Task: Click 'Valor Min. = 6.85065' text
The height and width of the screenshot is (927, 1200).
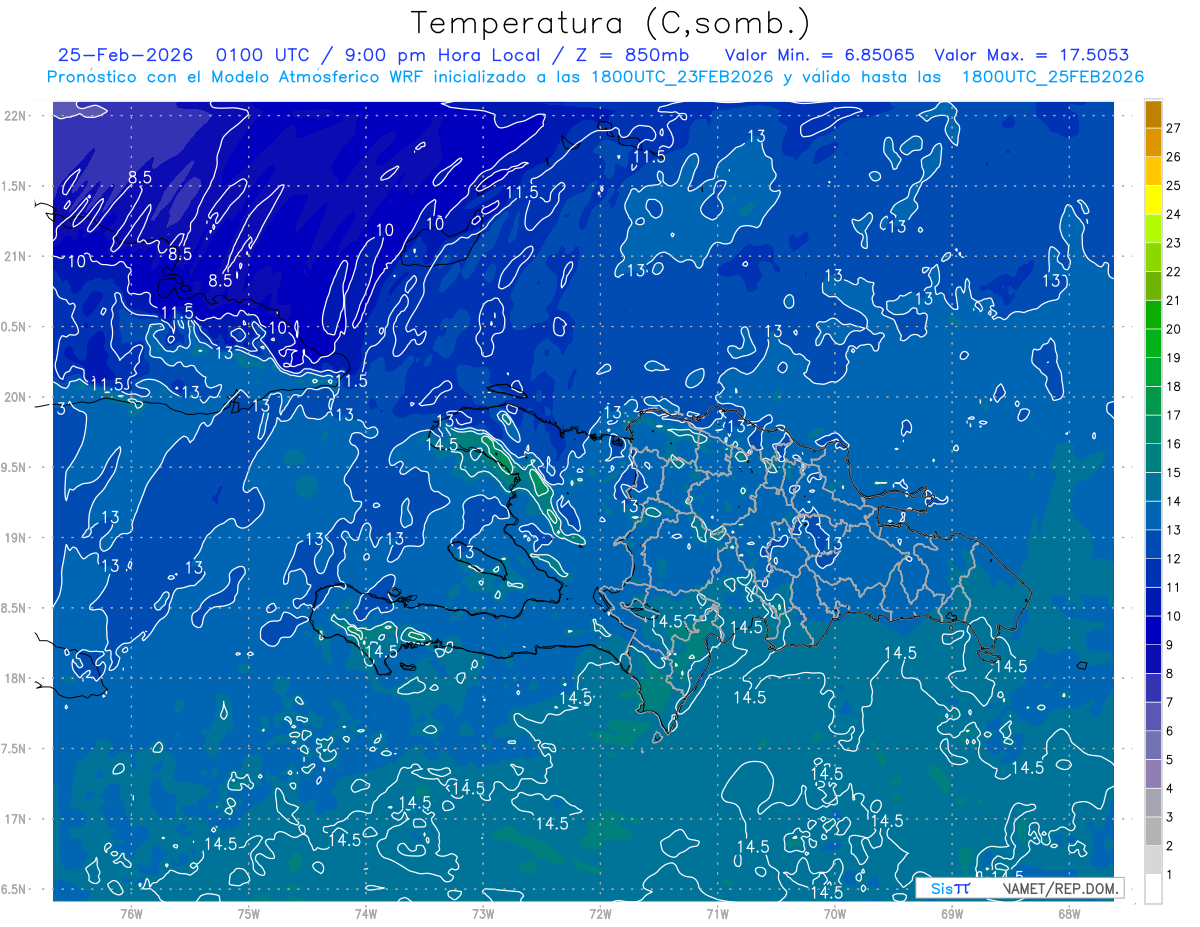Action: click(819, 55)
